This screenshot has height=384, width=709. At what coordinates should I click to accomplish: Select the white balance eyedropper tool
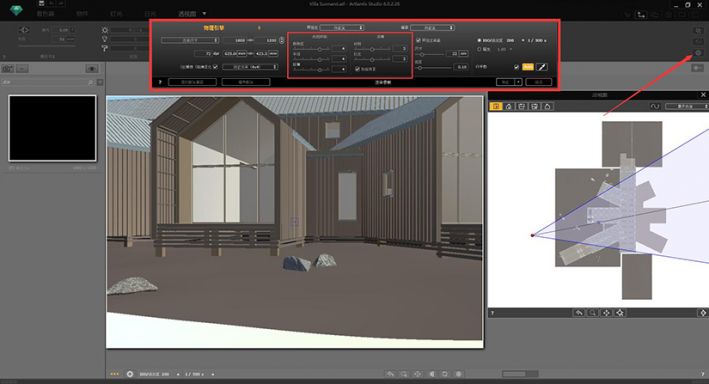pyautogui.click(x=542, y=67)
